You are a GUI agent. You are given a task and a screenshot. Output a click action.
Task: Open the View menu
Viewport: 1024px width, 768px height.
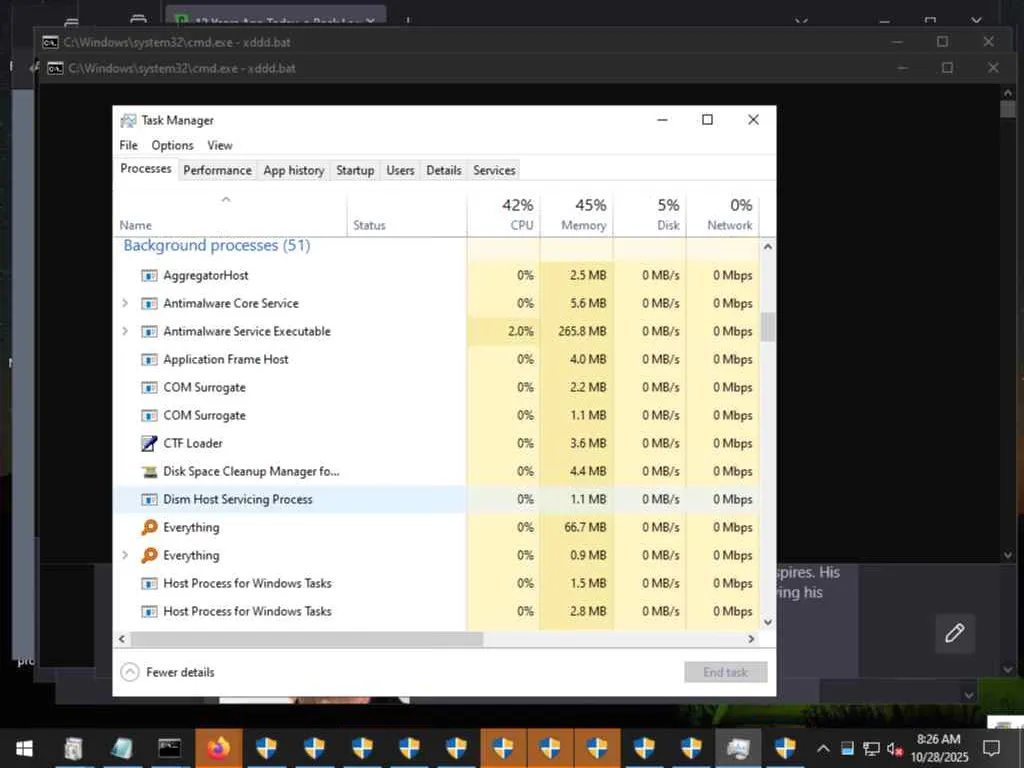click(x=219, y=145)
